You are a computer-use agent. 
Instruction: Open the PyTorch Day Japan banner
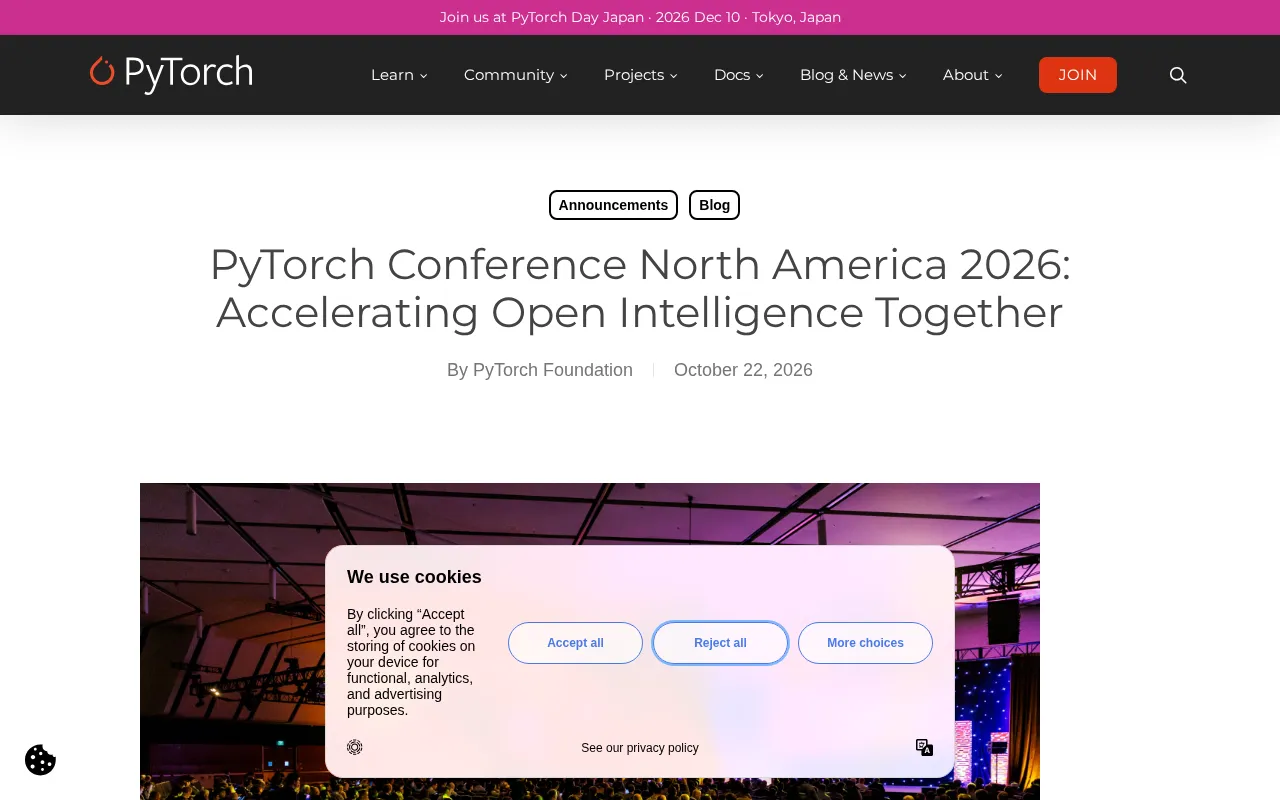640,17
